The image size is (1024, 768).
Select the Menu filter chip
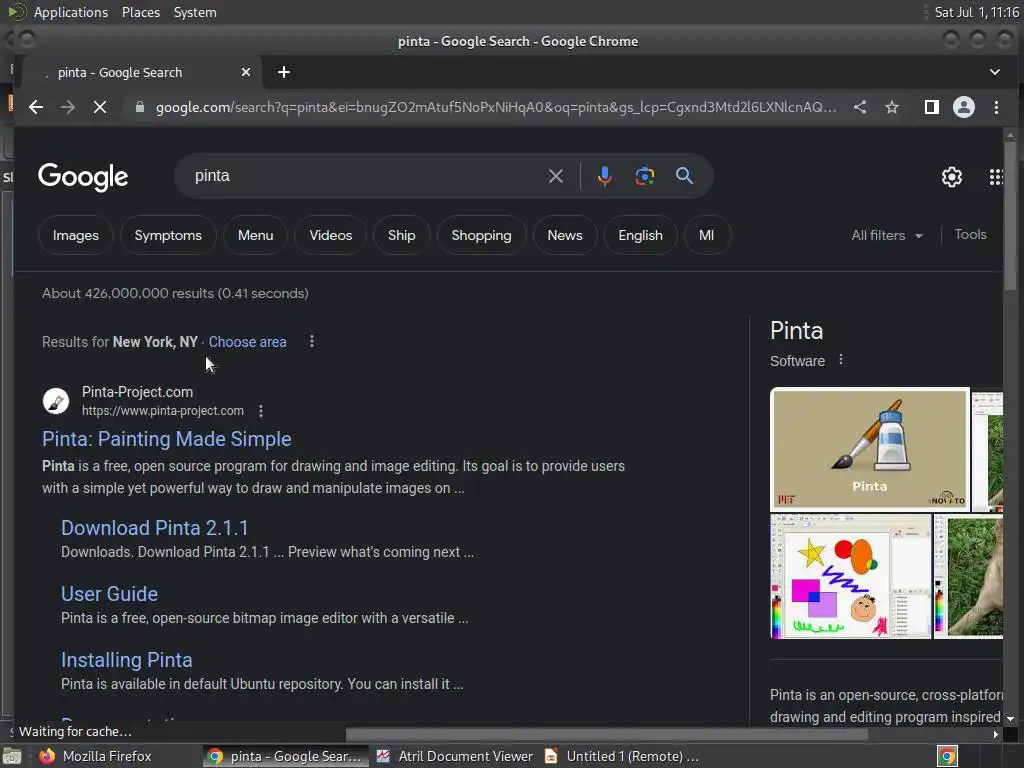click(255, 235)
